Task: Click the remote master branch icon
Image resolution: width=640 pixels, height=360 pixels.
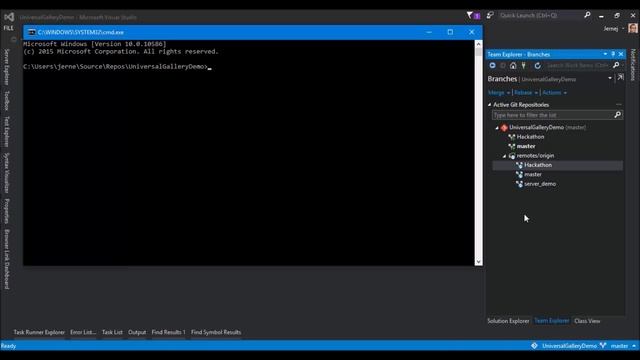Action: click(519, 174)
